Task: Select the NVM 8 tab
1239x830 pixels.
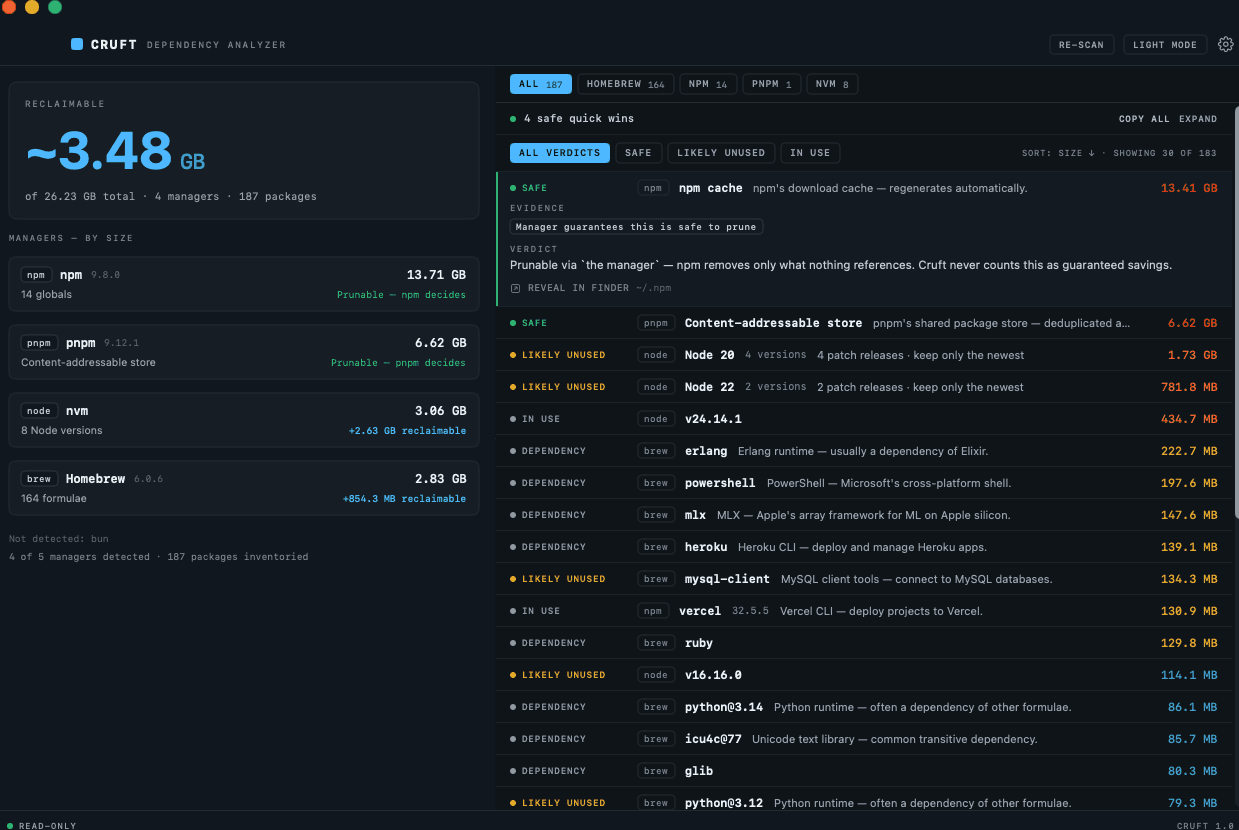Action: [832, 85]
